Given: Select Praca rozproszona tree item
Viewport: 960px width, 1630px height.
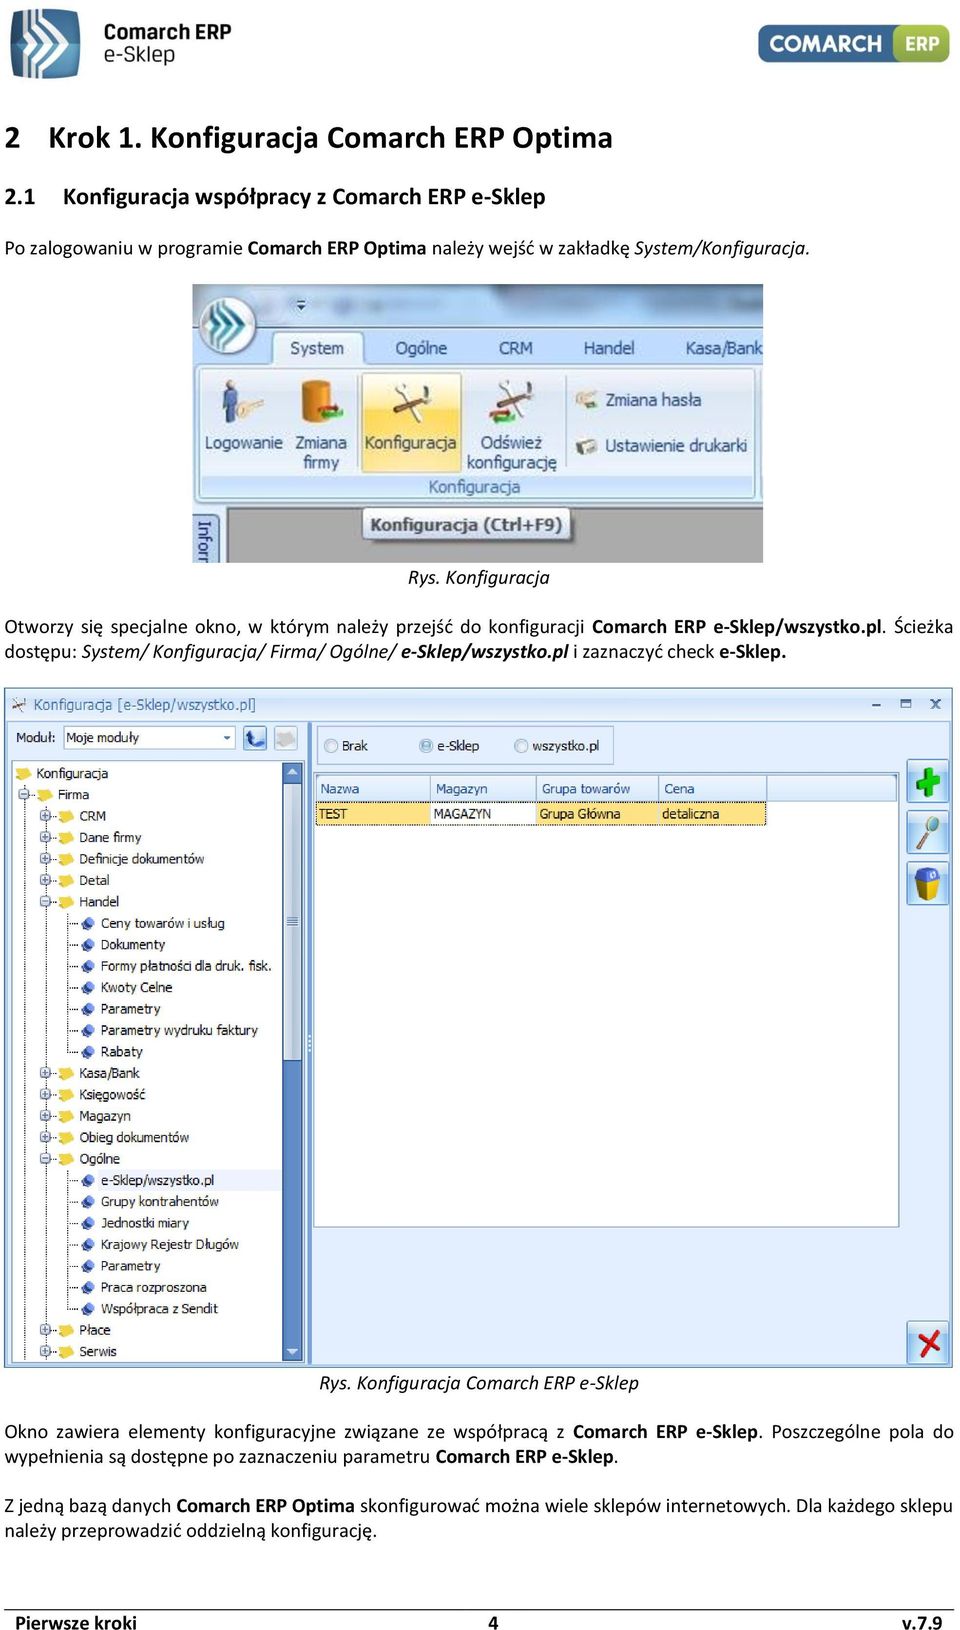Looking at the screenshot, I should click(153, 1287).
